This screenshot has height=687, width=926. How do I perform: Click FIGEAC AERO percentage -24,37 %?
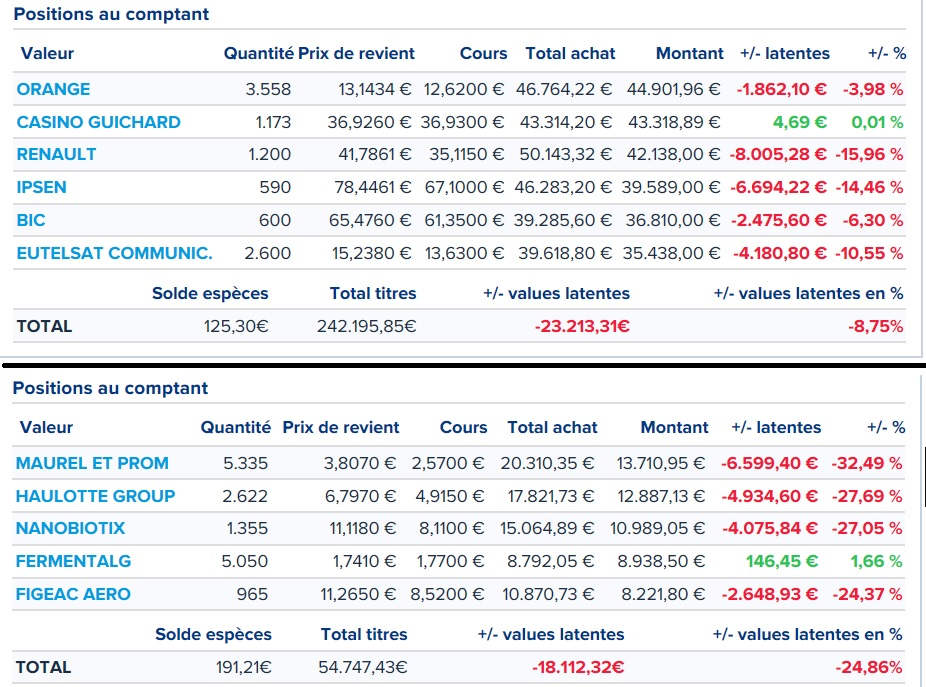pos(868,594)
